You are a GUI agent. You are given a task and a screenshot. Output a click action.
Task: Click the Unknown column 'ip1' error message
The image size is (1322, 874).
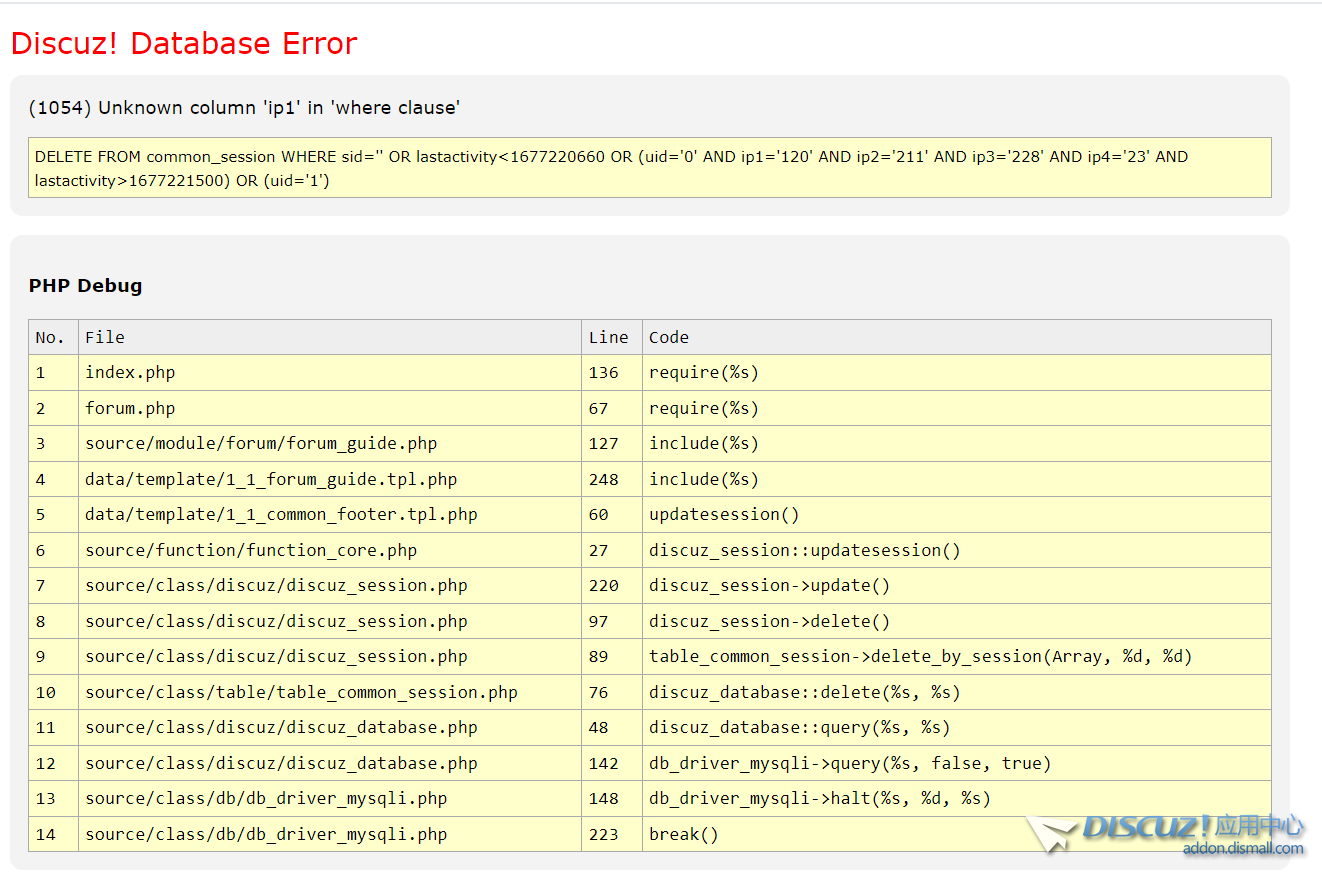pos(244,108)
